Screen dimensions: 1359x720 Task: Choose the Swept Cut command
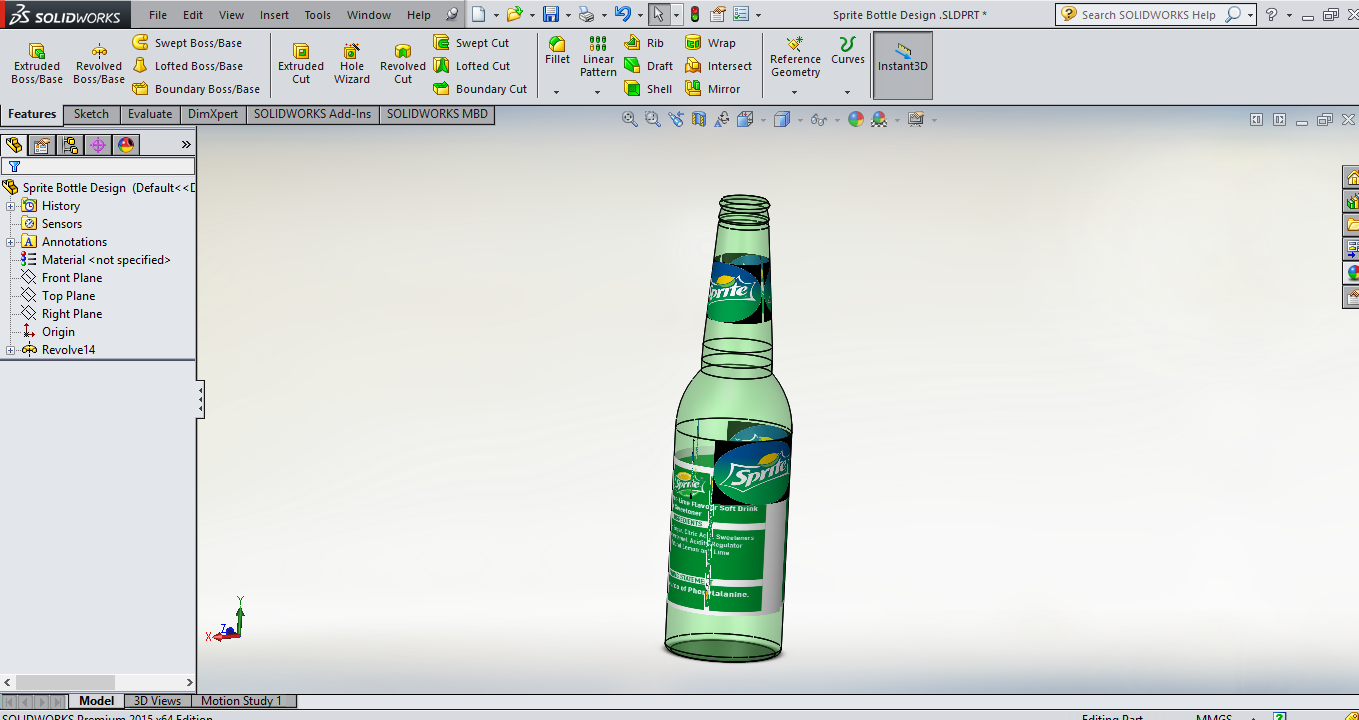(471, 43)
